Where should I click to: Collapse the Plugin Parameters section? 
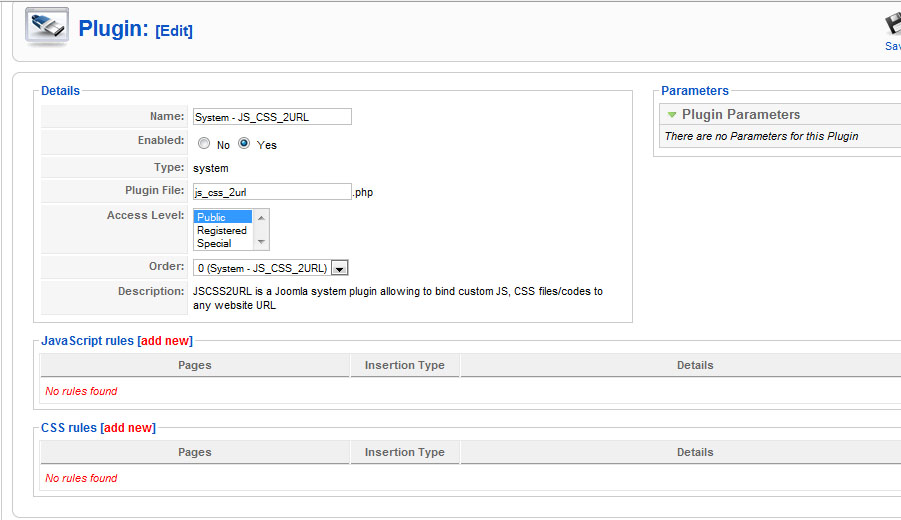pos(672,114)
